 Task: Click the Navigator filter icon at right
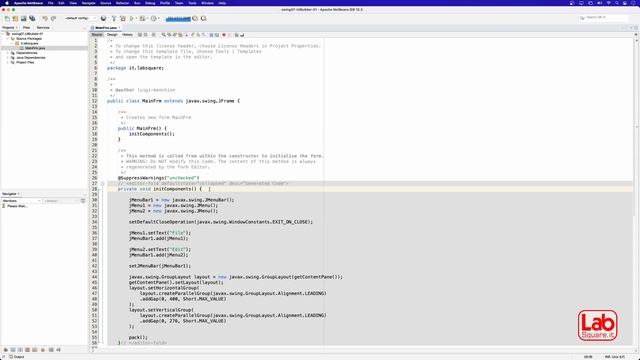click(x=83, y=201)
